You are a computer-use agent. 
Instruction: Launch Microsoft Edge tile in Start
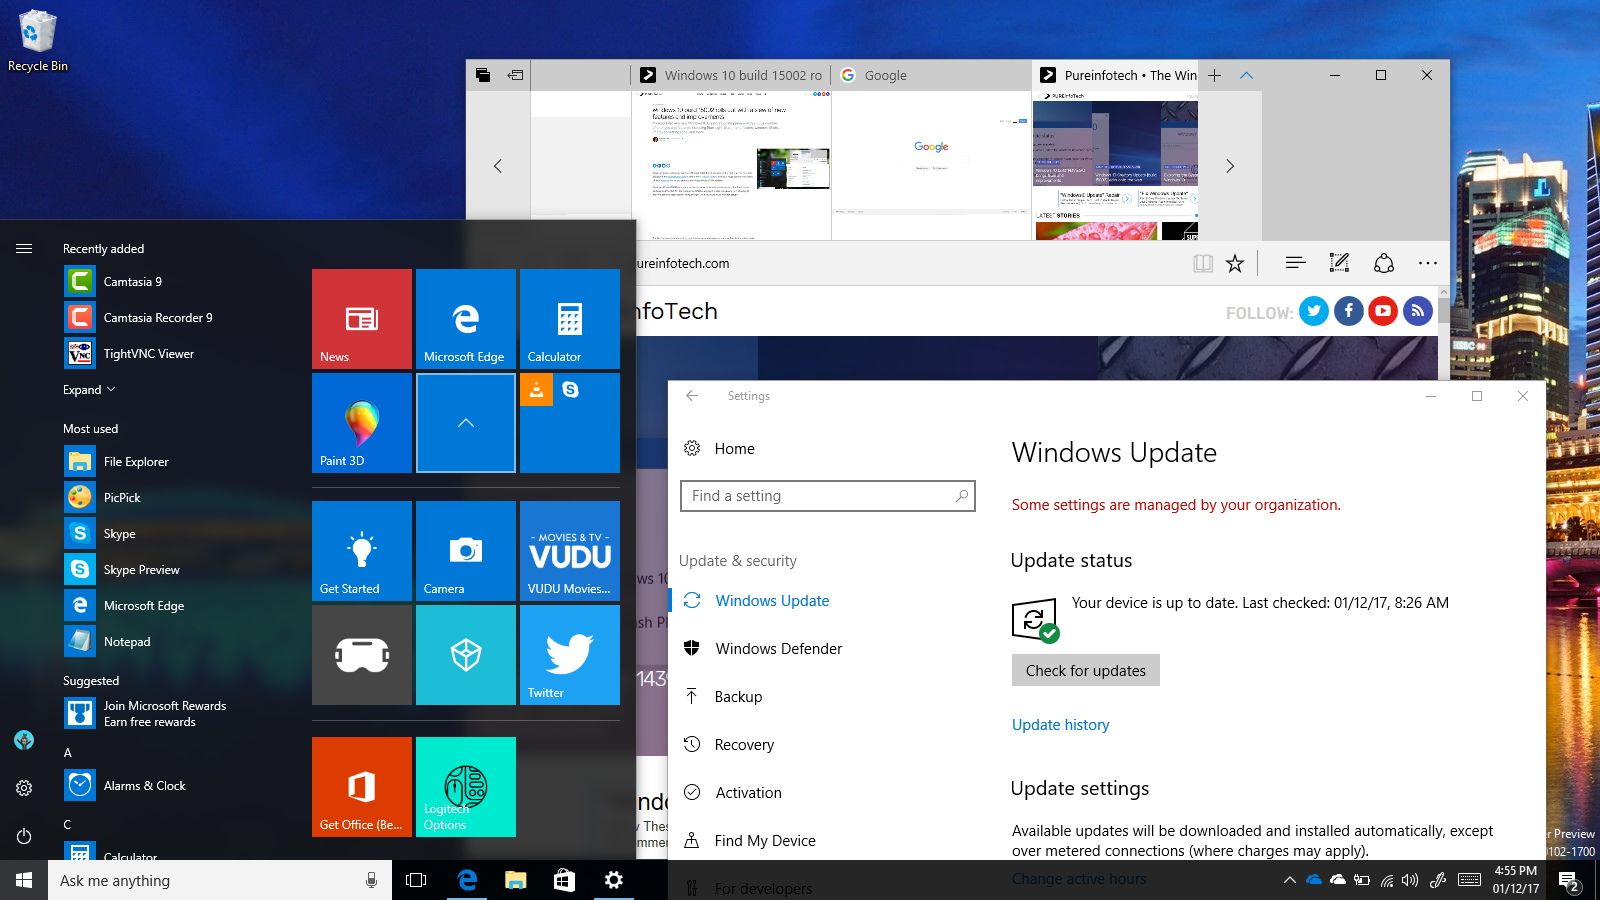(466, 319)
